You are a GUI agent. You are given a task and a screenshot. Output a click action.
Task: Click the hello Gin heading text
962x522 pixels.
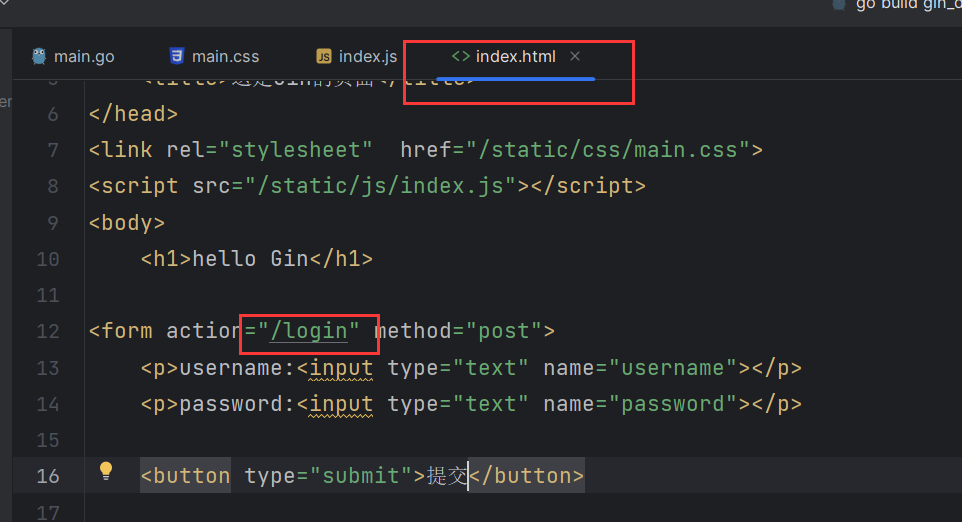point(250,259)
